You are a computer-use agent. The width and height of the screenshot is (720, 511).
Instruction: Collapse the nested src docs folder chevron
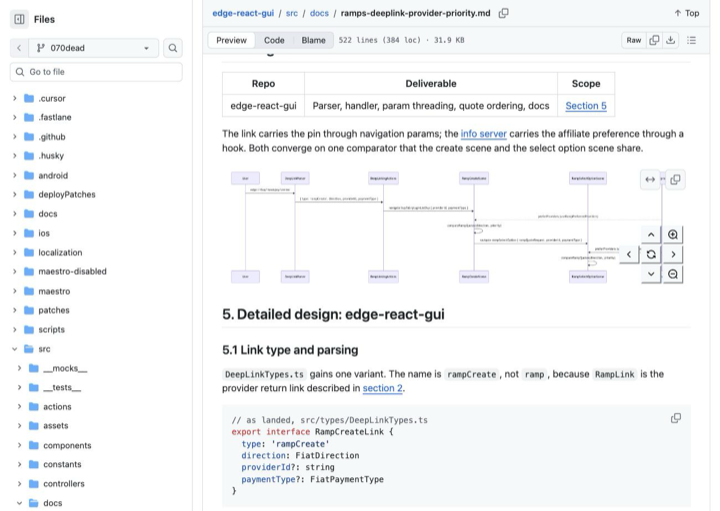tap(19, 503)
